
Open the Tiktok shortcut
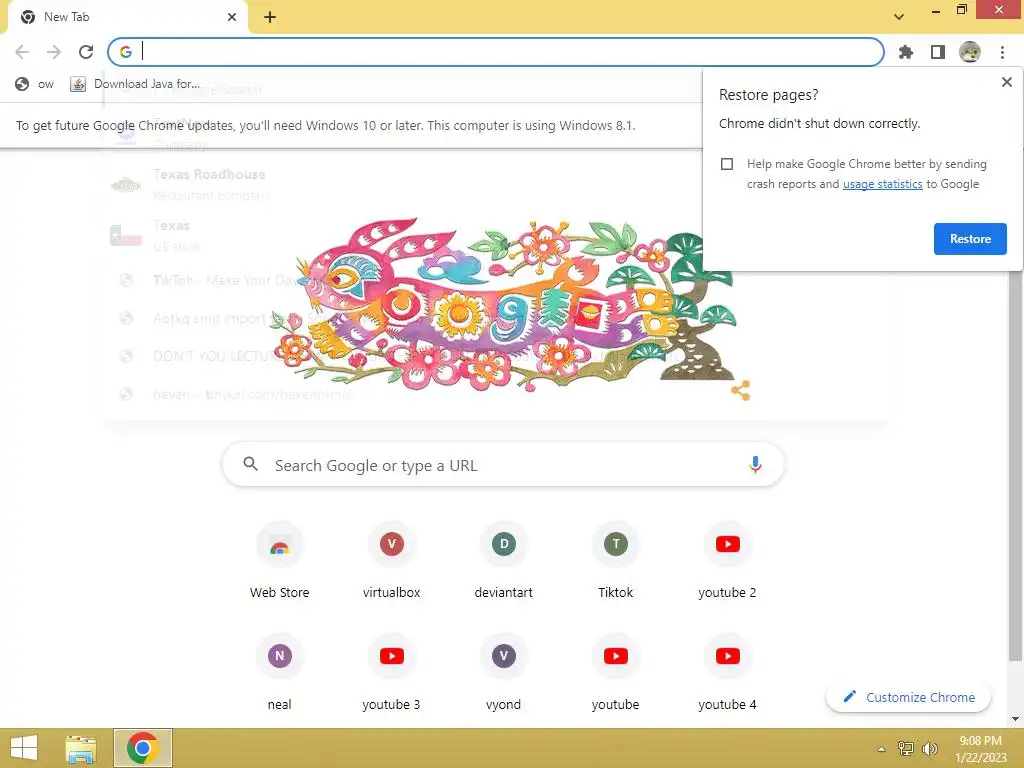(x=615, y=562)
